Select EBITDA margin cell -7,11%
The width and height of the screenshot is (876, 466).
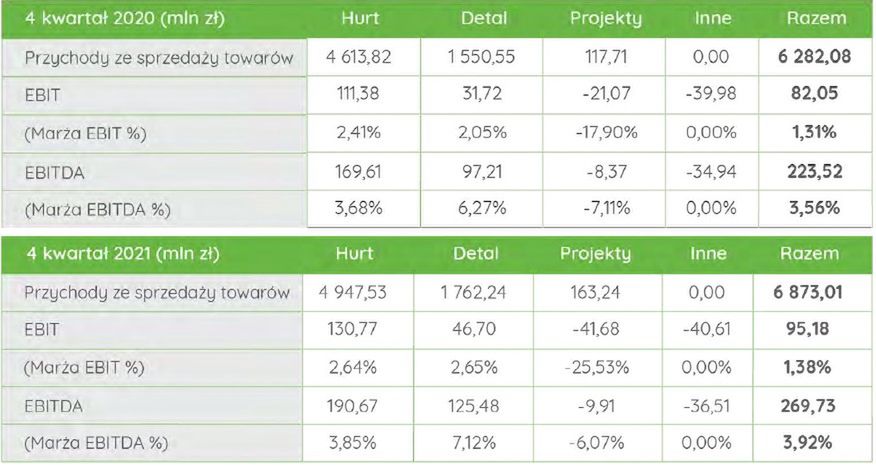point(606,208)
